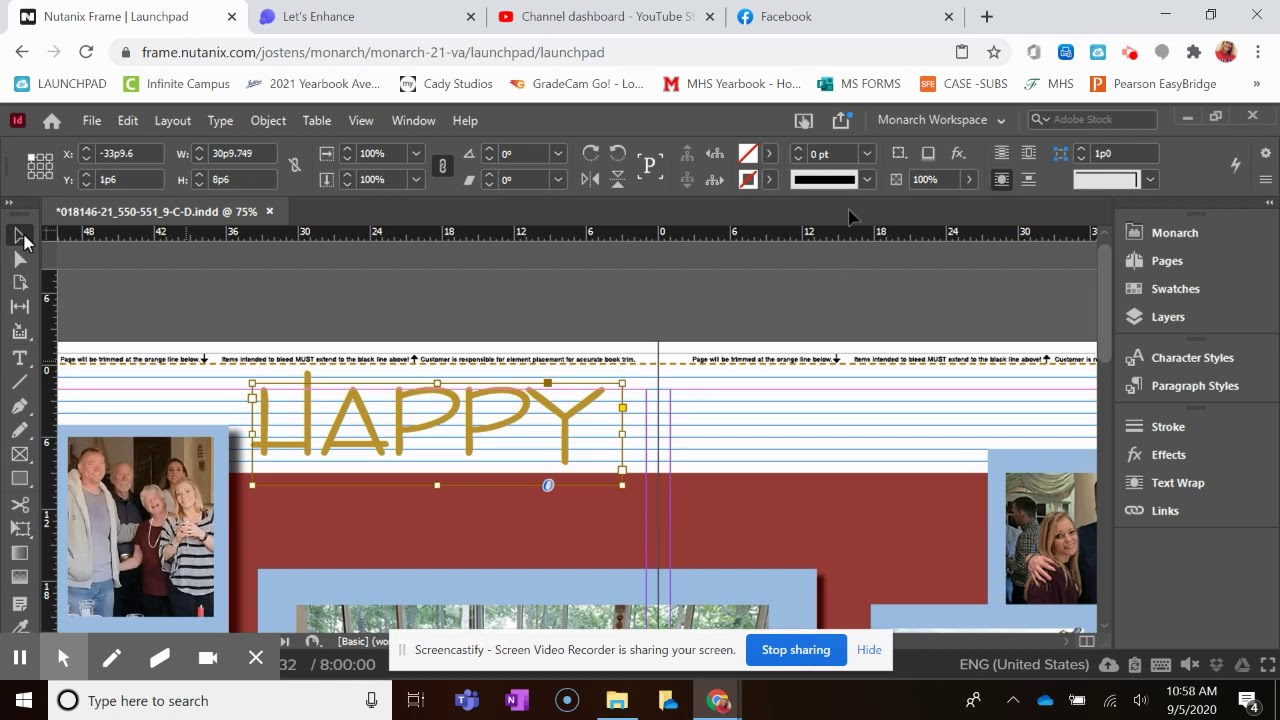The height and width of the screenshot is (720, 1280).
Task: Open the drop shadow effects fx icon
Action: (x=958, y=153)
